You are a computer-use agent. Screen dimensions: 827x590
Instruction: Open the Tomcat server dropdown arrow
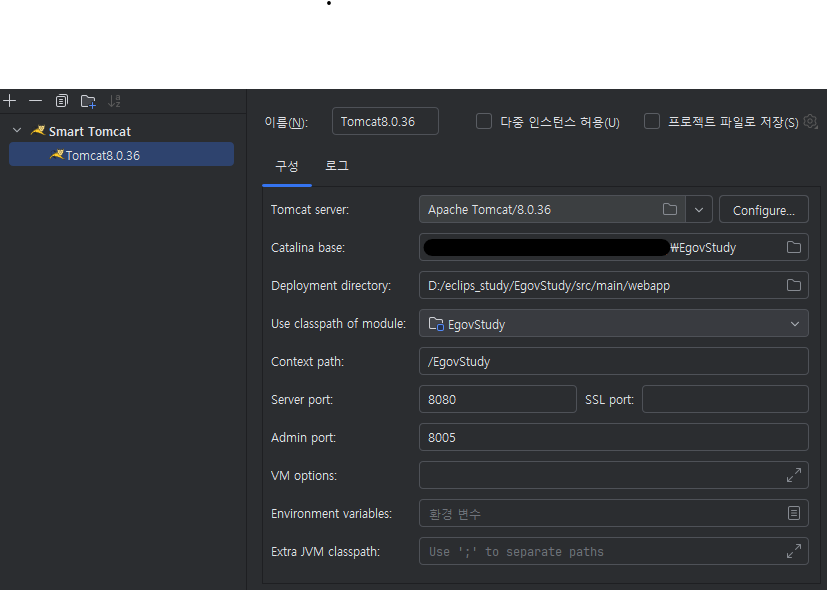699,210
